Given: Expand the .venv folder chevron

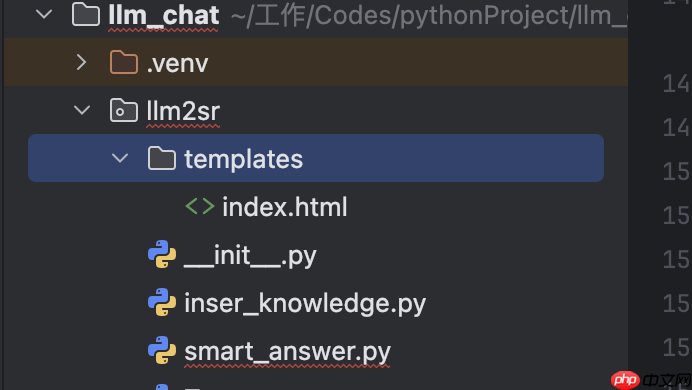Looking at the screenshot, I should (81, 62).
